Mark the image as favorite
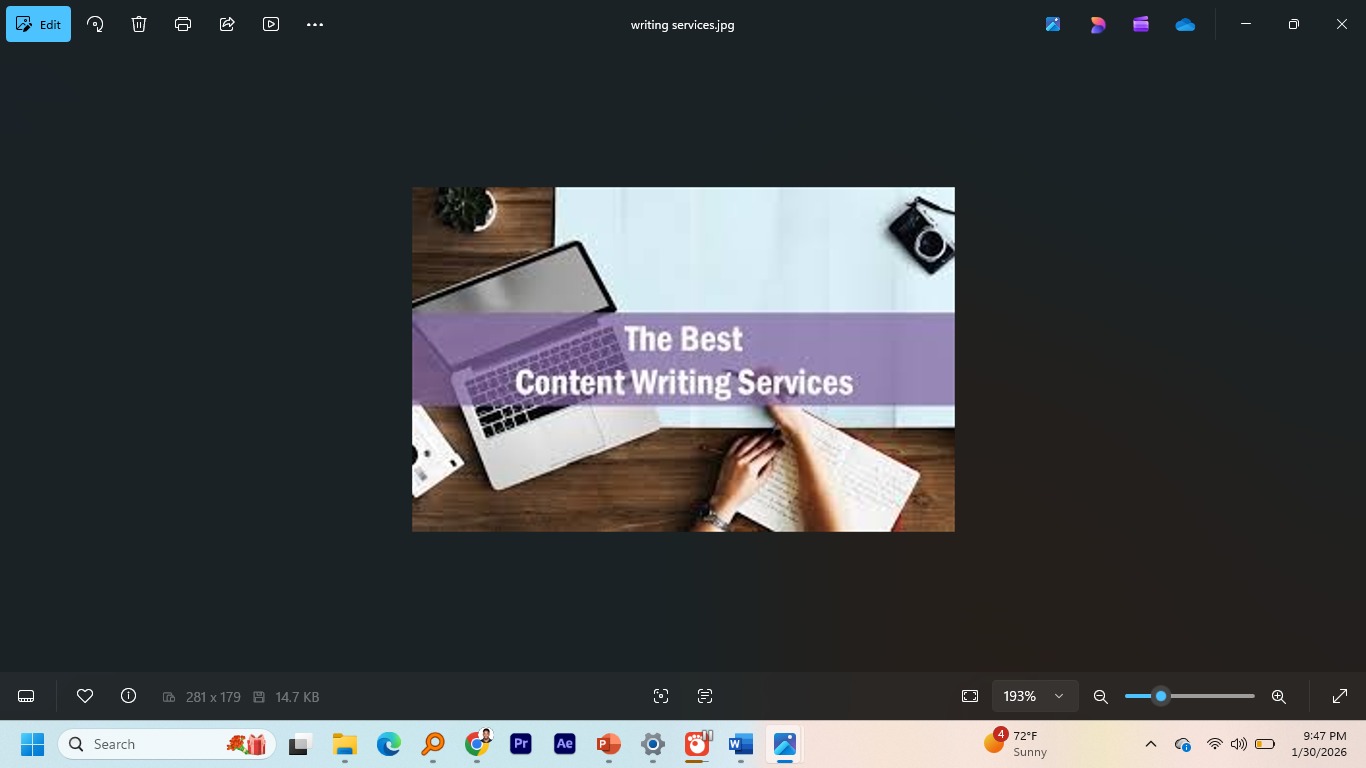This screenshot has width=1366, height=768. pos(85,695)
